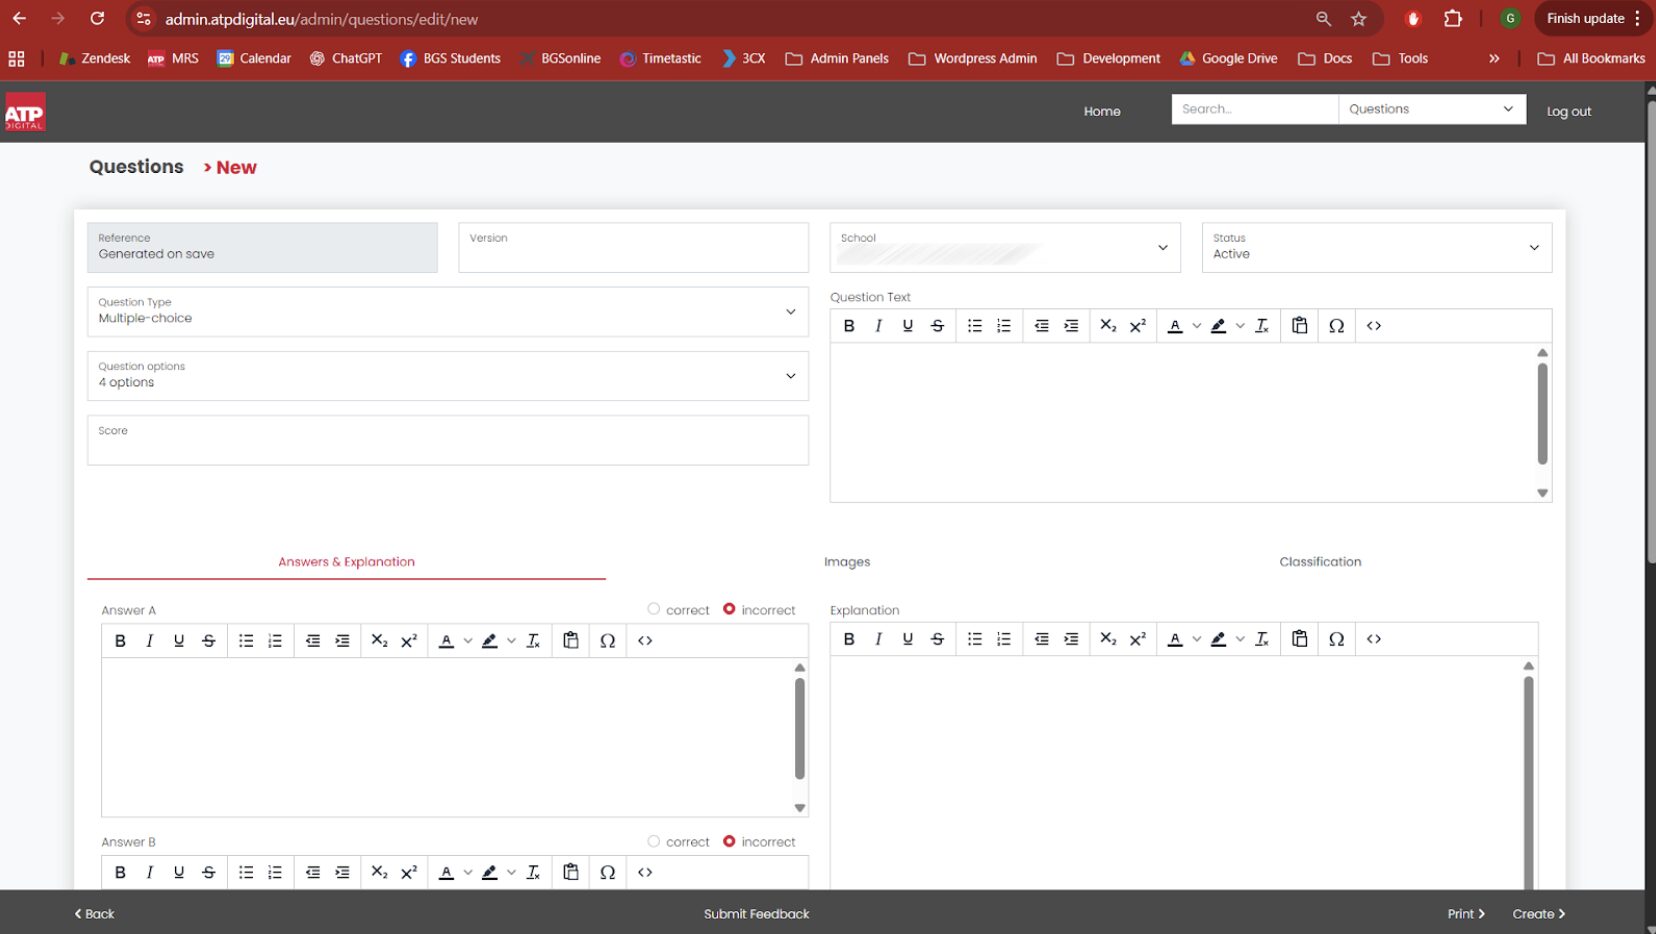Open source code view in Explanation editor

[1374, 639]
